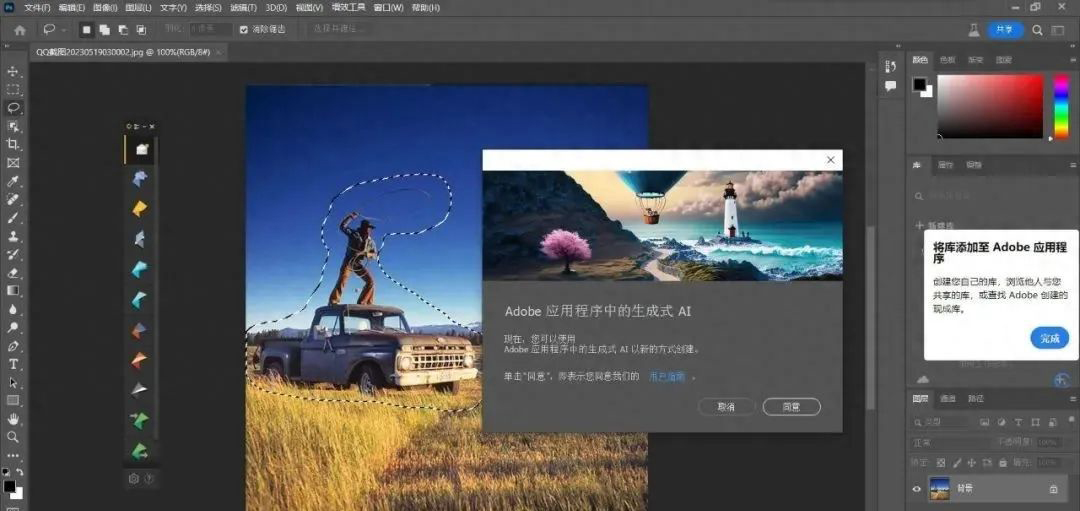Select the Blur tool
Viewport: 1080px width, 511px height.
pos(13,309)
